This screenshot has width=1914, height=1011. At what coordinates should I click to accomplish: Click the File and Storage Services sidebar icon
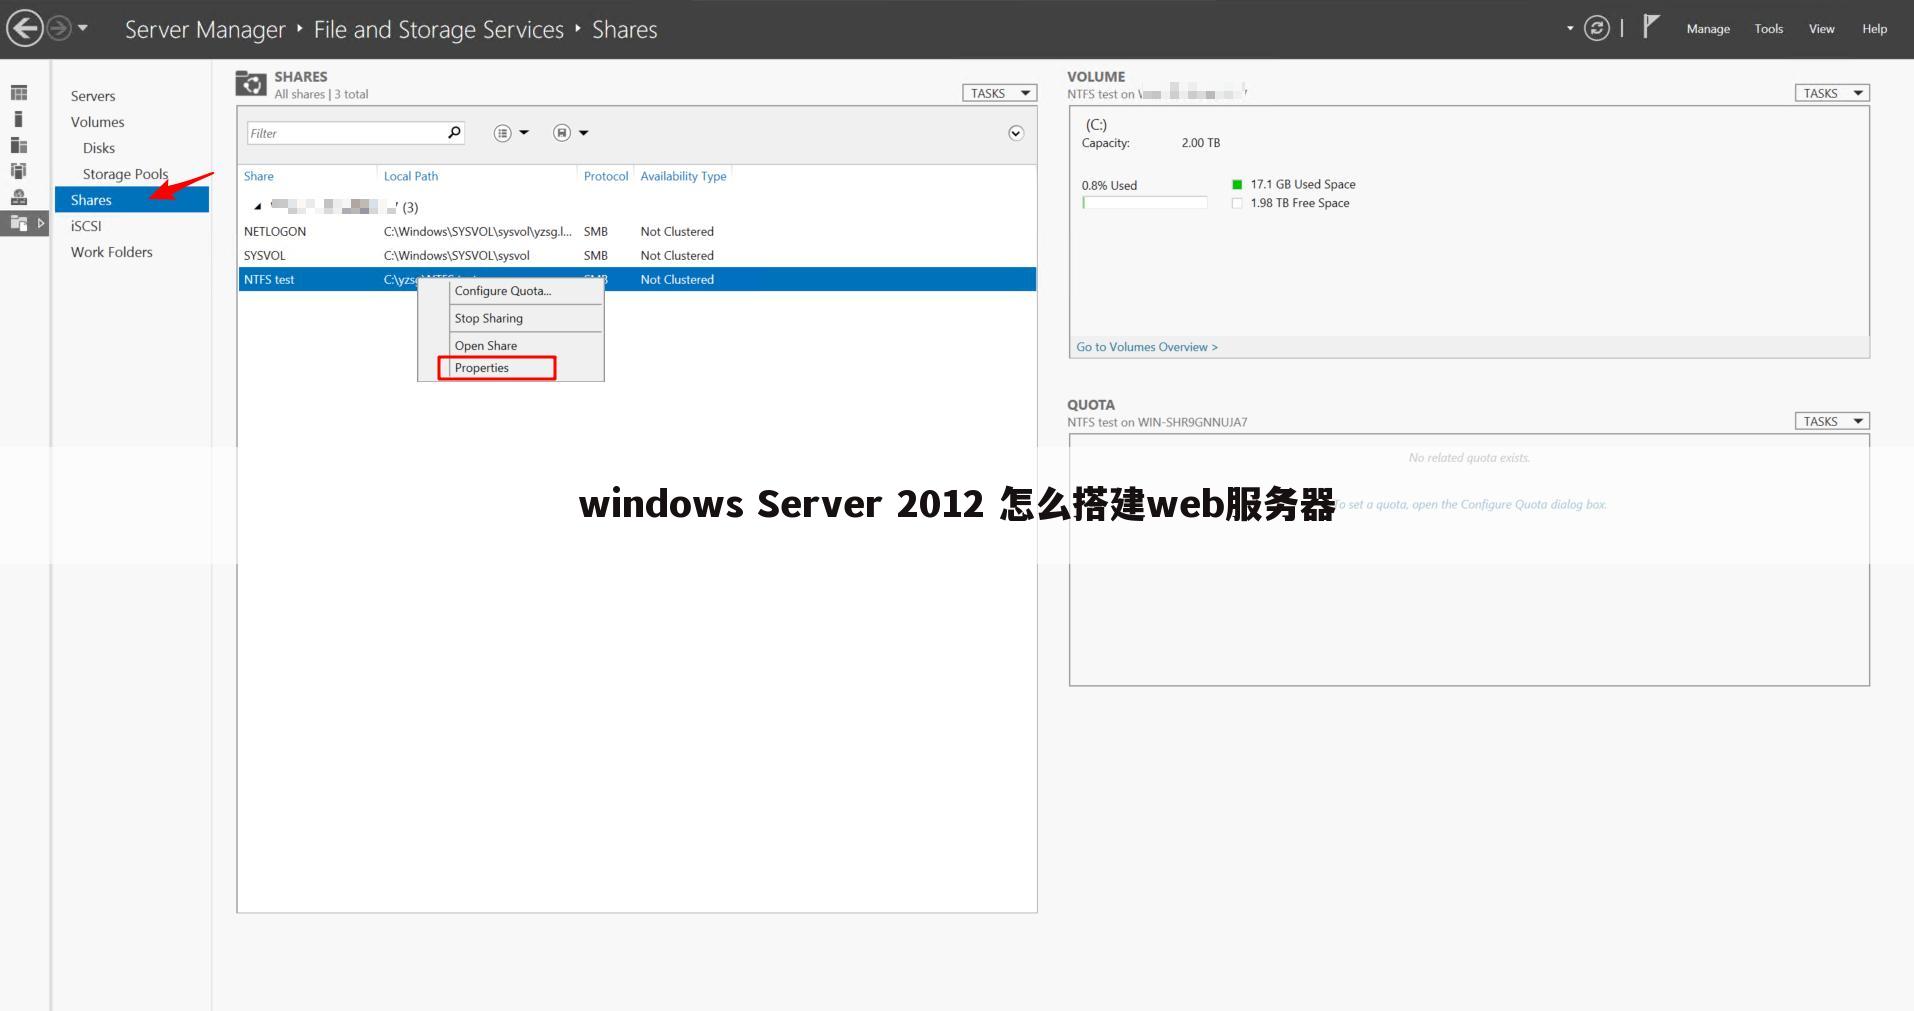pyautogui.click(x=20, y=222)
